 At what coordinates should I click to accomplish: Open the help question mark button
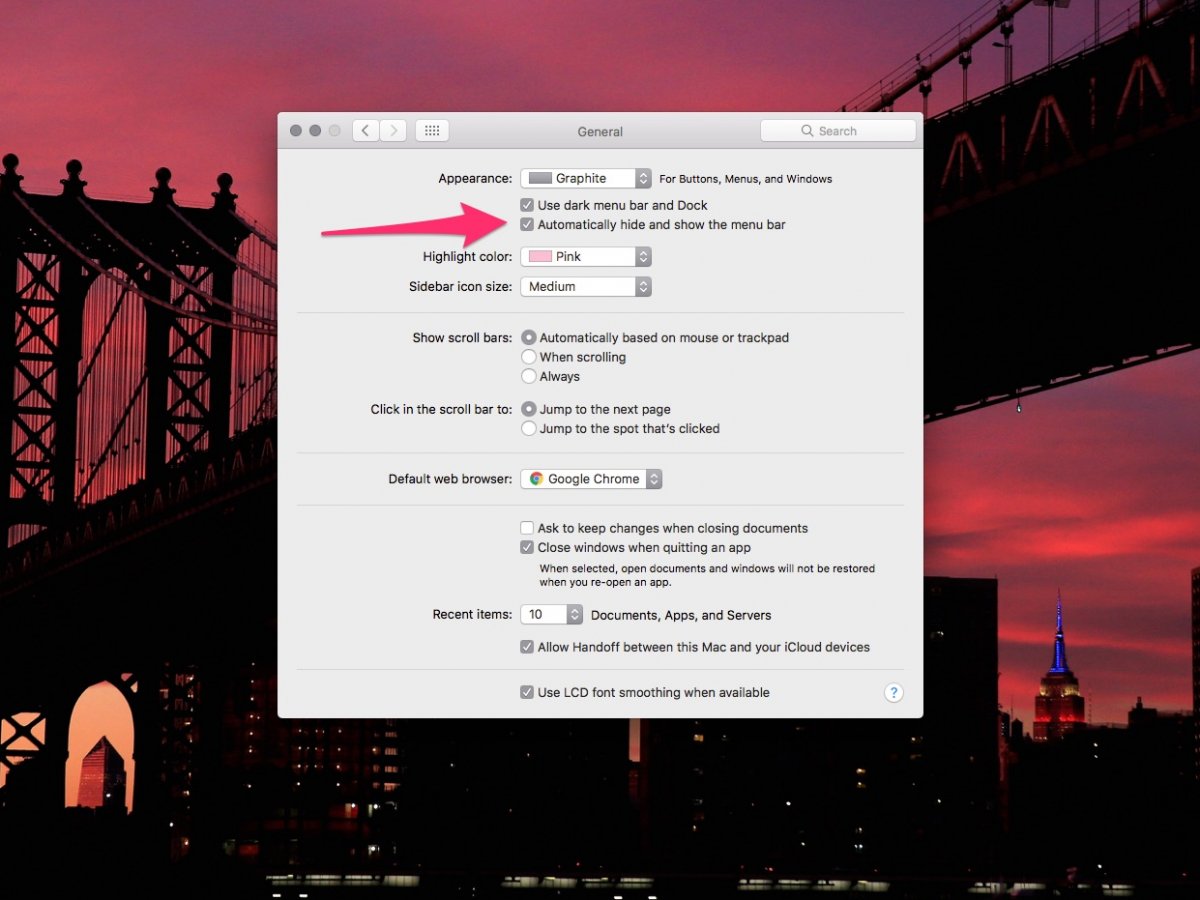click(894, 693)
